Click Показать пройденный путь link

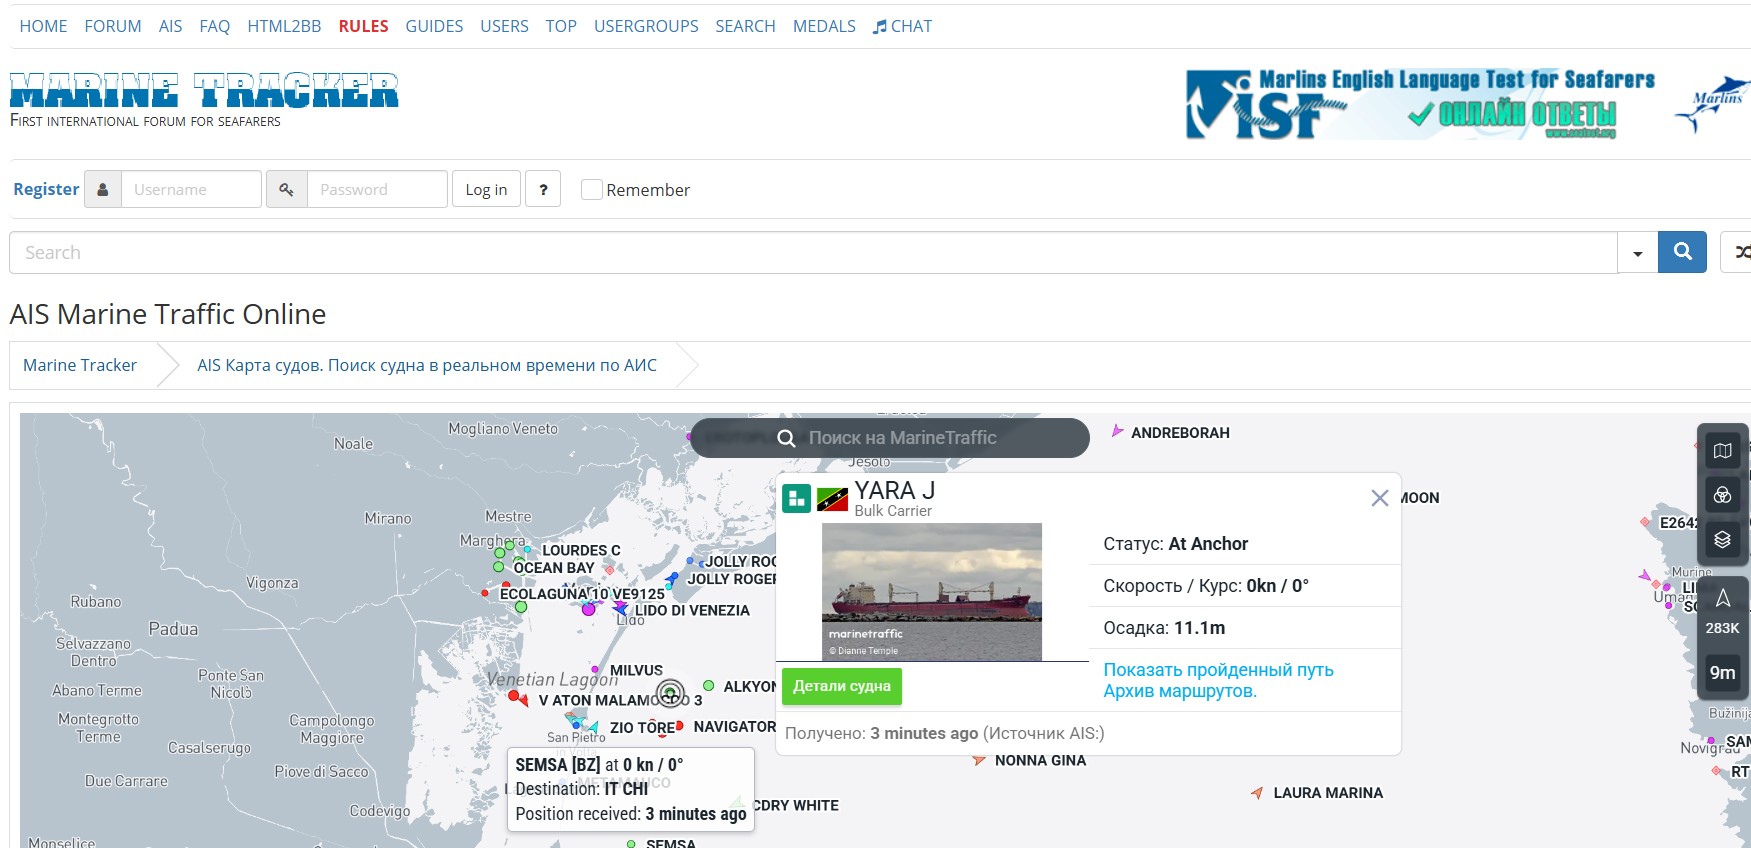[1218, 670]
